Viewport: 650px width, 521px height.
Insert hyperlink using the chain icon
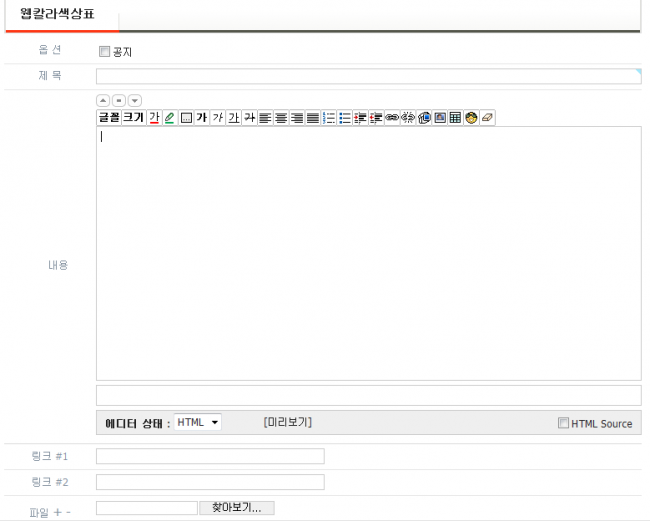point(392,118)
